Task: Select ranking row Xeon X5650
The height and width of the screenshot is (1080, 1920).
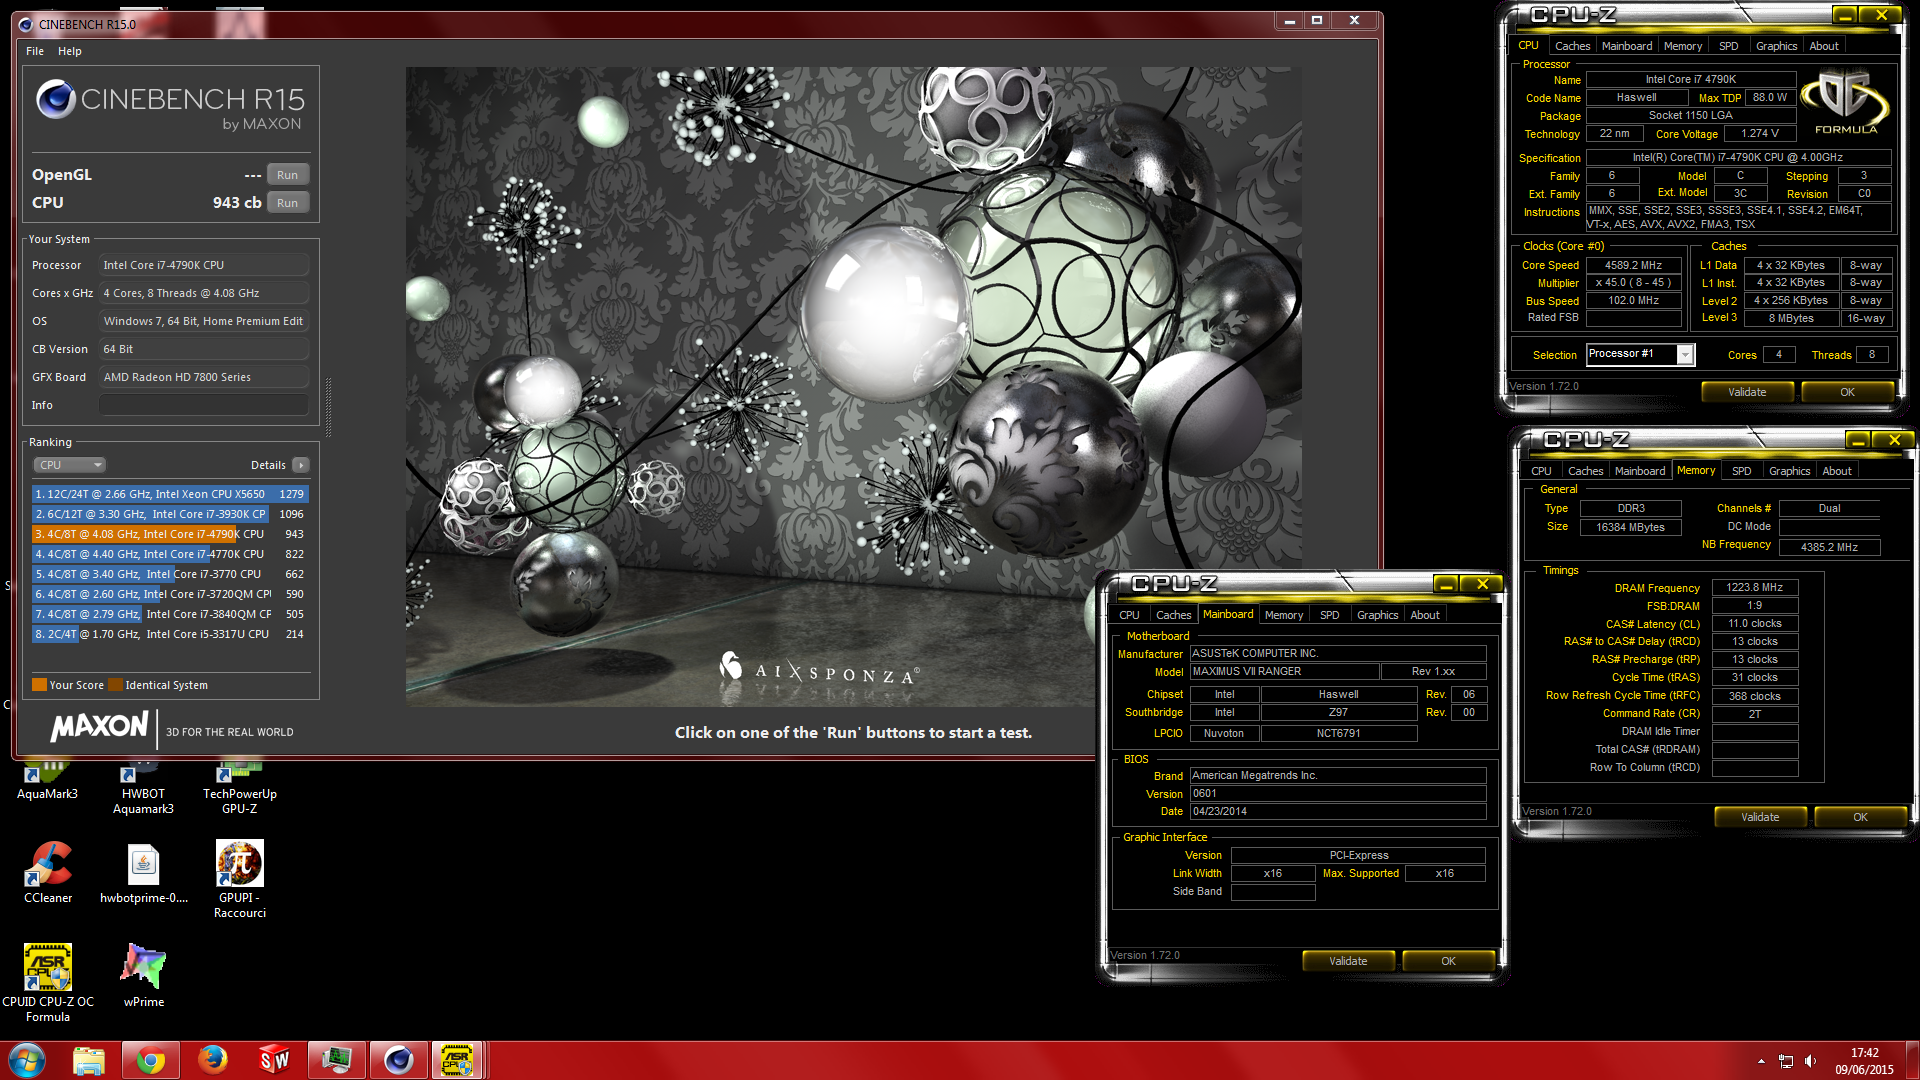Action: pyautogui.click(x=170, y=494)
